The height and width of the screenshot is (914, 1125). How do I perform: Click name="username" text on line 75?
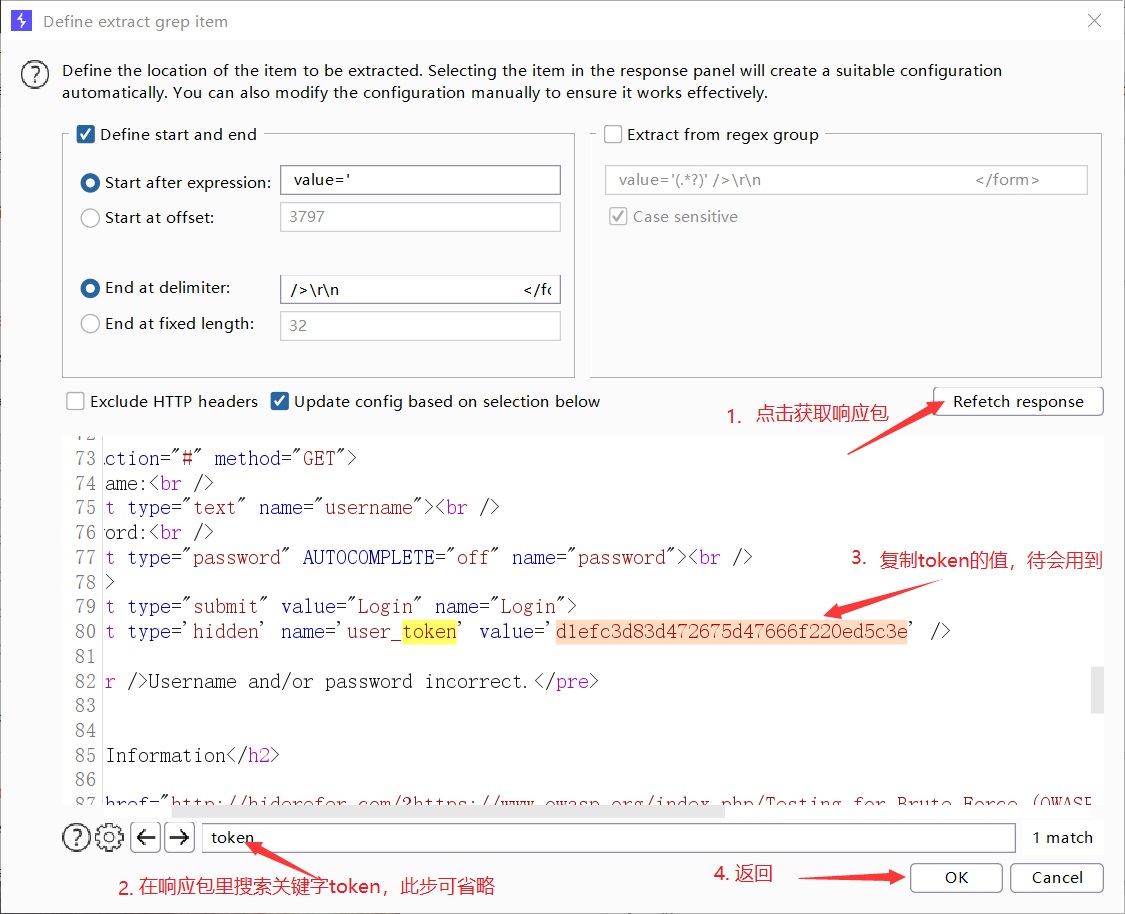[342, 508]
